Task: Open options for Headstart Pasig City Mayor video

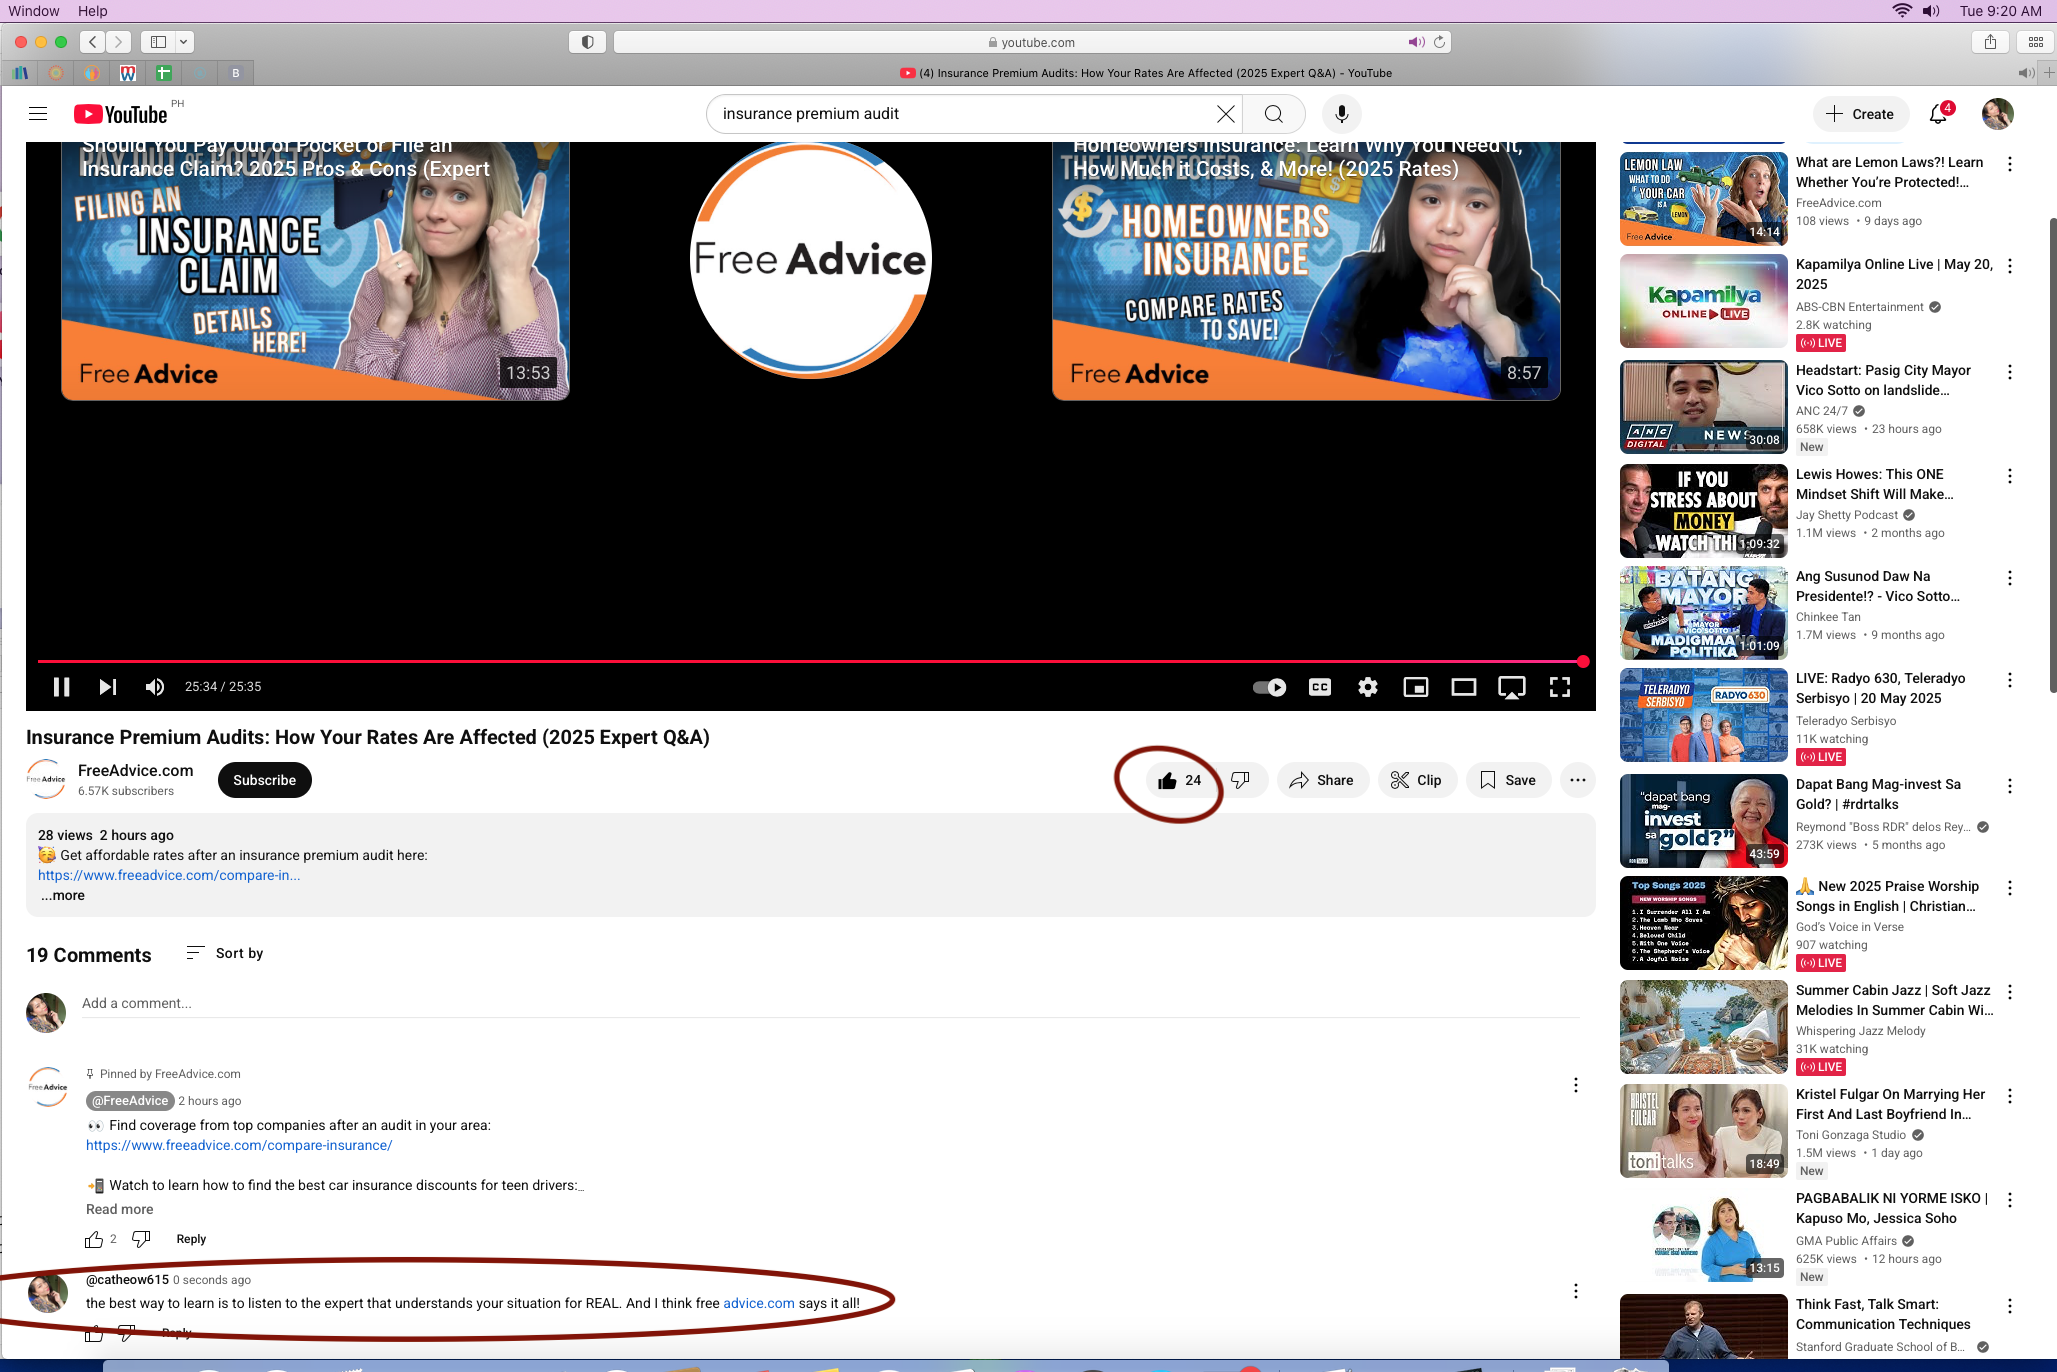Action: coord(2010,372)
